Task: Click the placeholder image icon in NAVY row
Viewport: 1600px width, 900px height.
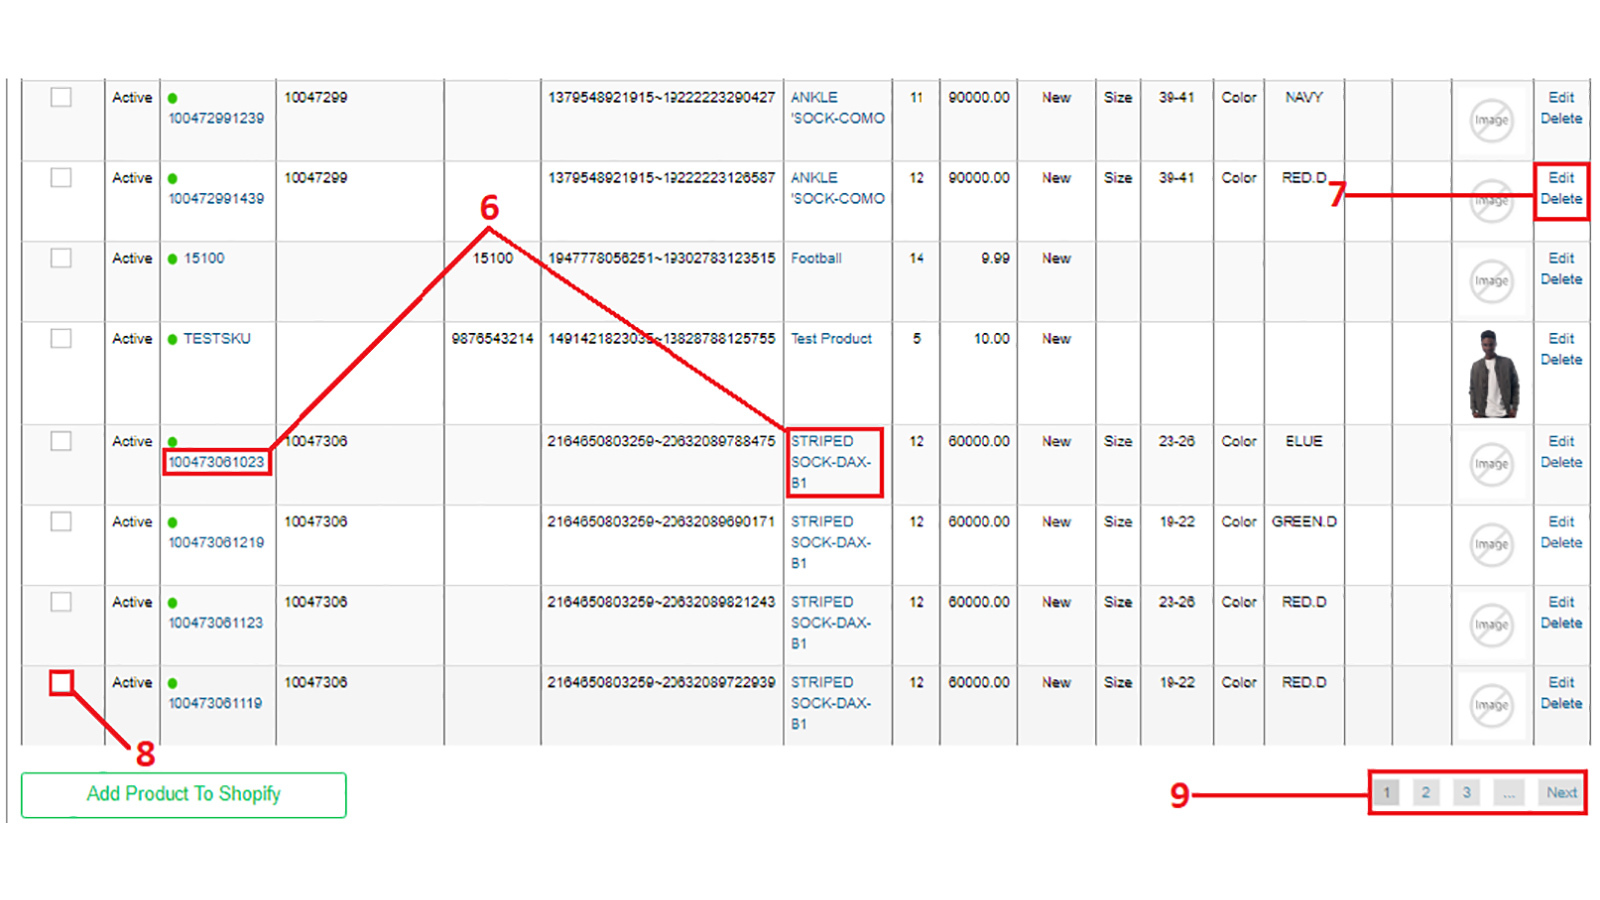Action: 1490,120
